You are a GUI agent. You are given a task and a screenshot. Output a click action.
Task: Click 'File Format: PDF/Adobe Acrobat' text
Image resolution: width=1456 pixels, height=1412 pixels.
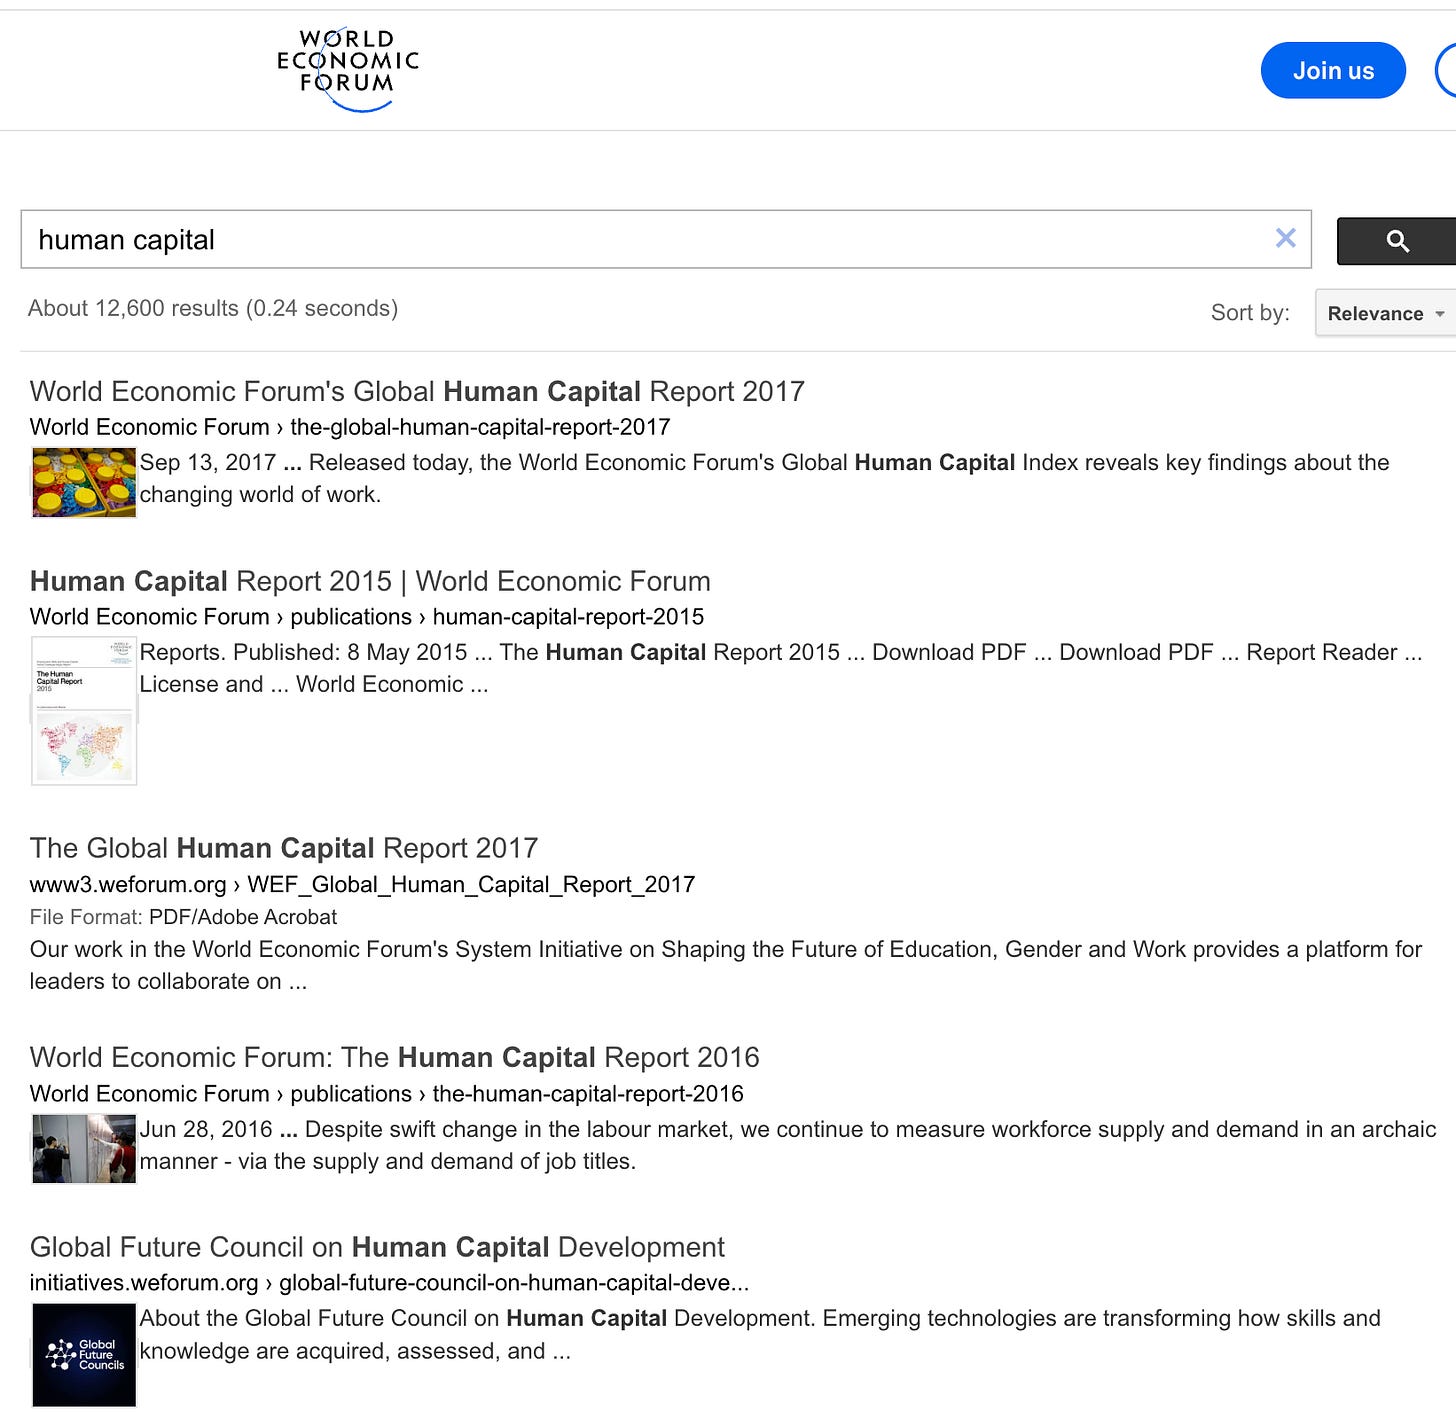pos(183,917)
